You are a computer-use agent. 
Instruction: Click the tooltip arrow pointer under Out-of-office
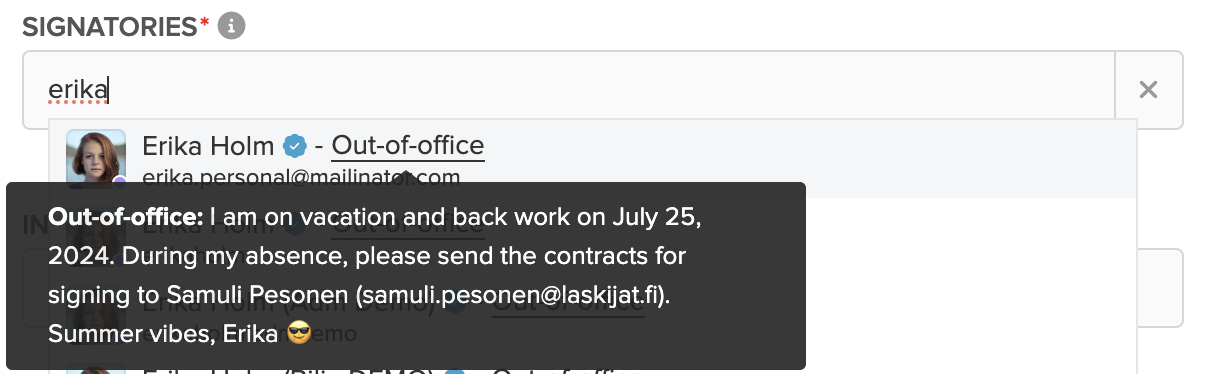point(407,177)
